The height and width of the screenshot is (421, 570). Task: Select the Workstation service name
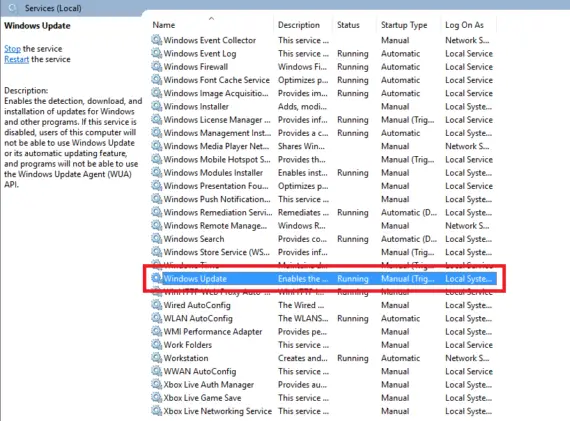(x=186, y=358)
